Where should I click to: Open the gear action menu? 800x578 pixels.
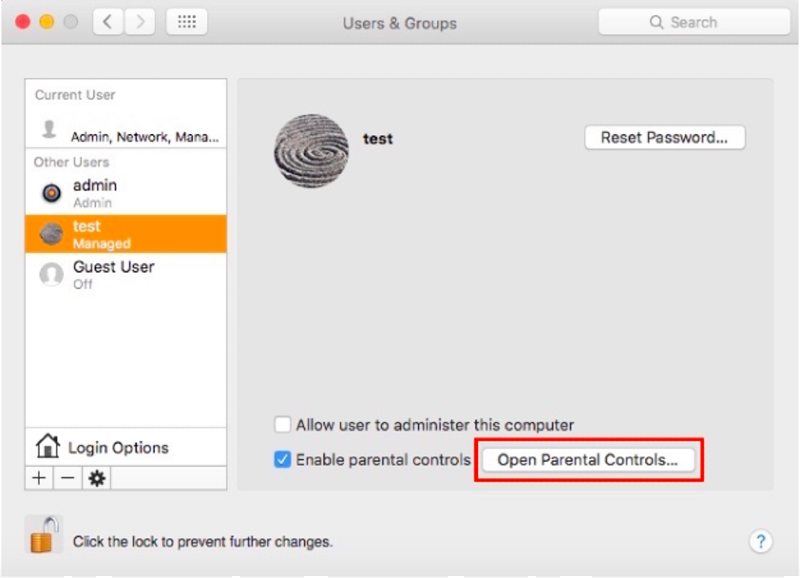point(96,478)
